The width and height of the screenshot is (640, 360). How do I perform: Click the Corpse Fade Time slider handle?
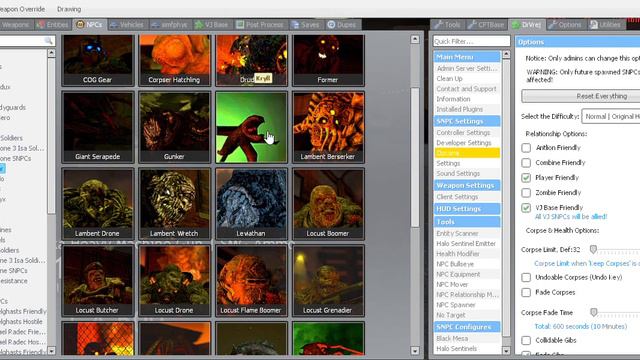pyautogui.click(x=593, y=313)
